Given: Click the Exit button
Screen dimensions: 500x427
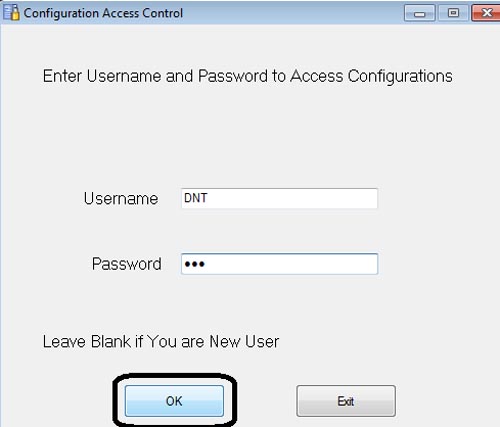Looking at the screenshot, I should (x=346, y=401).
